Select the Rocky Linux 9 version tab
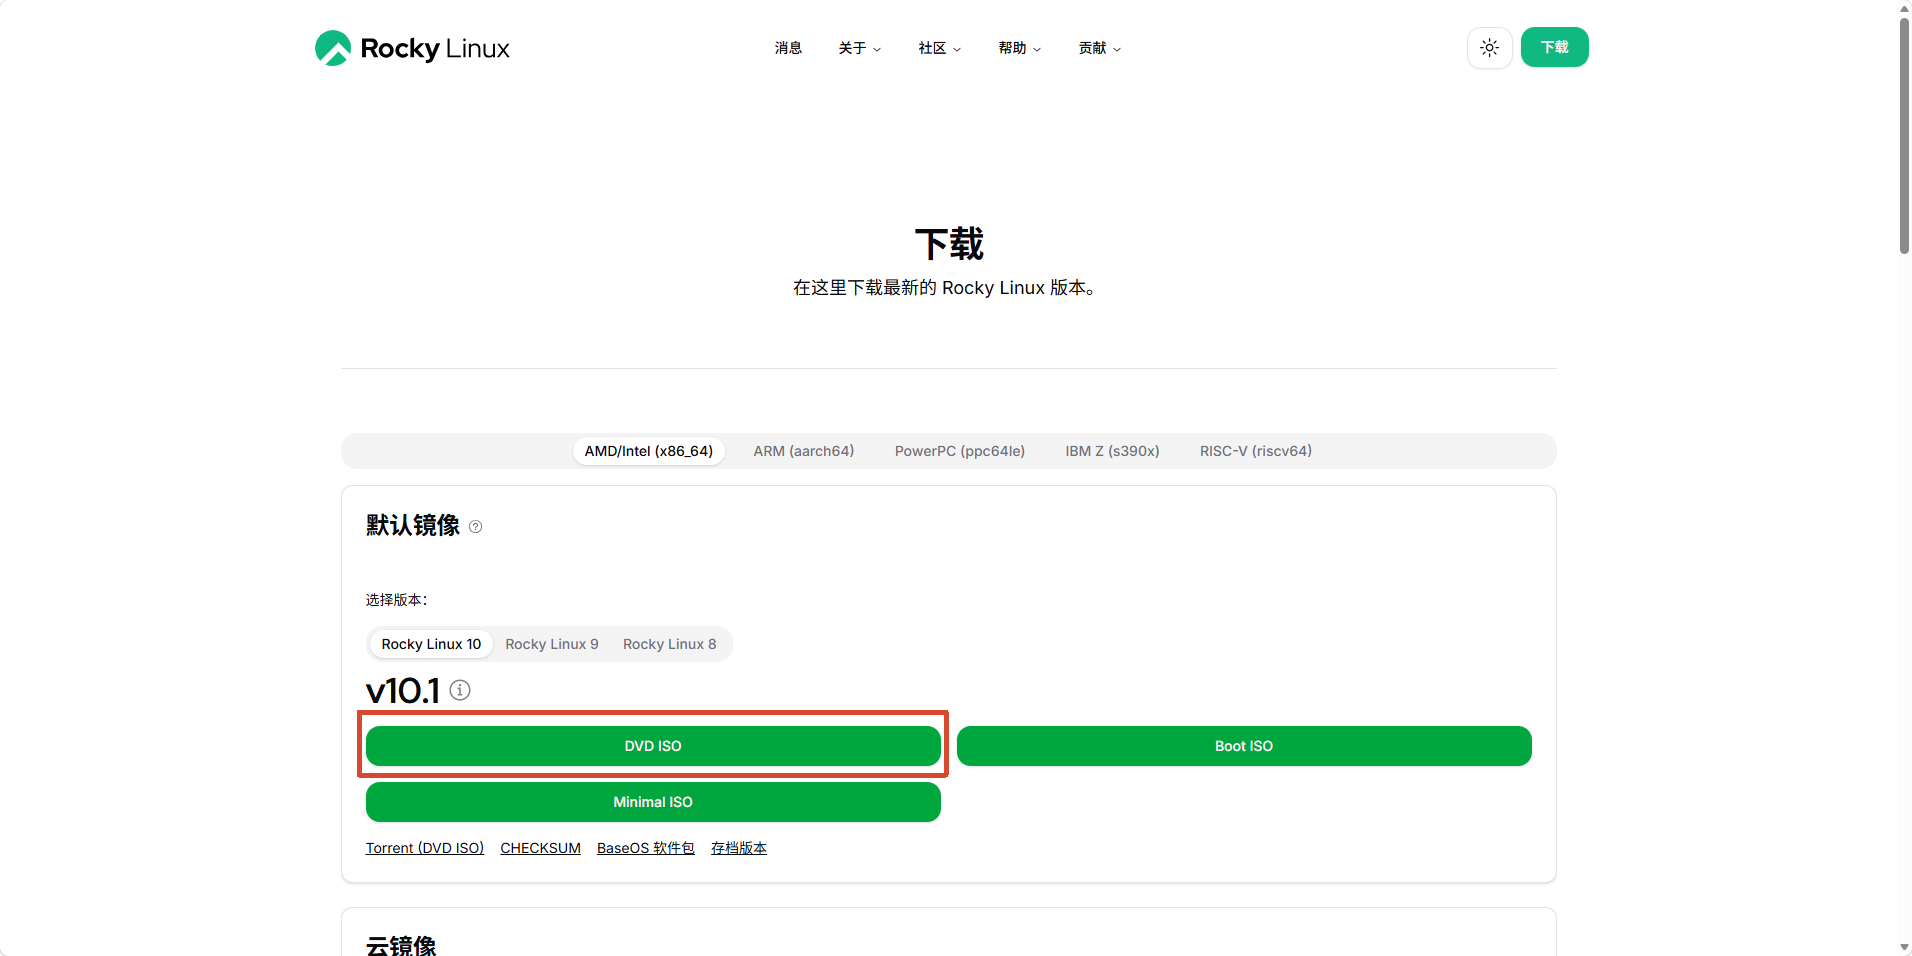 (x=552, y=644)
